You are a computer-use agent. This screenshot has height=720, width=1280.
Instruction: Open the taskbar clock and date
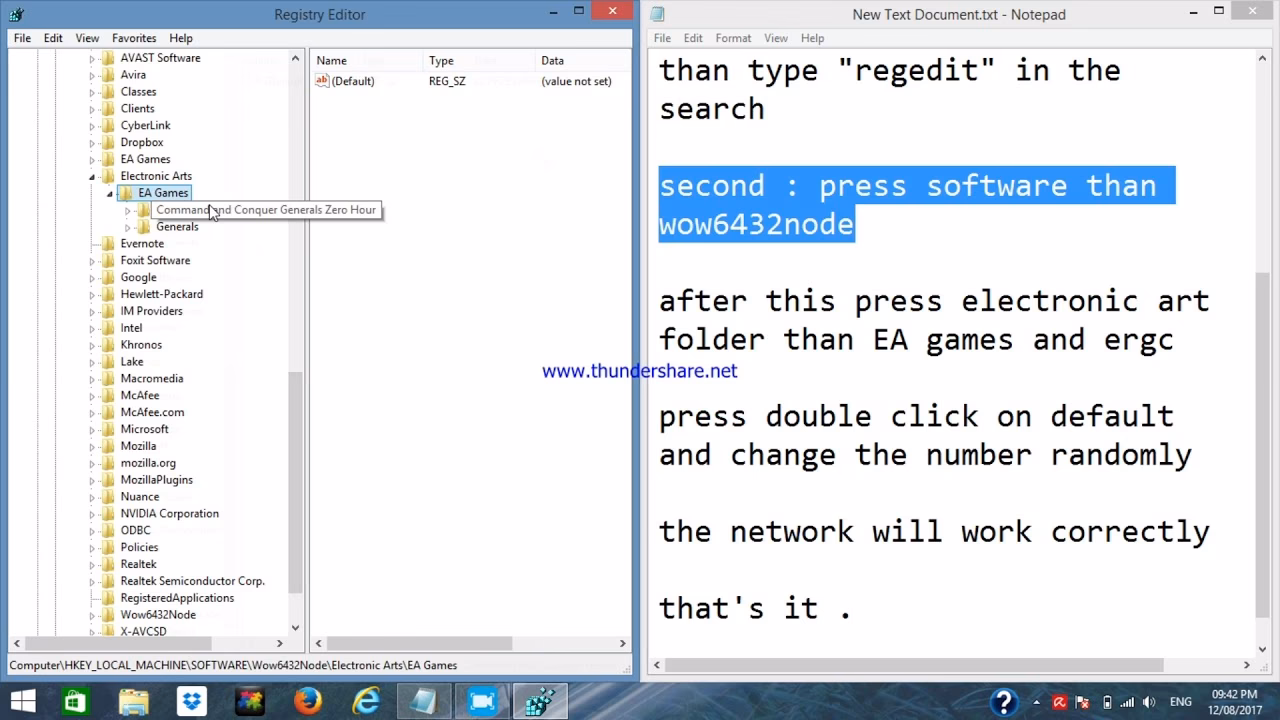(1234, 702)
